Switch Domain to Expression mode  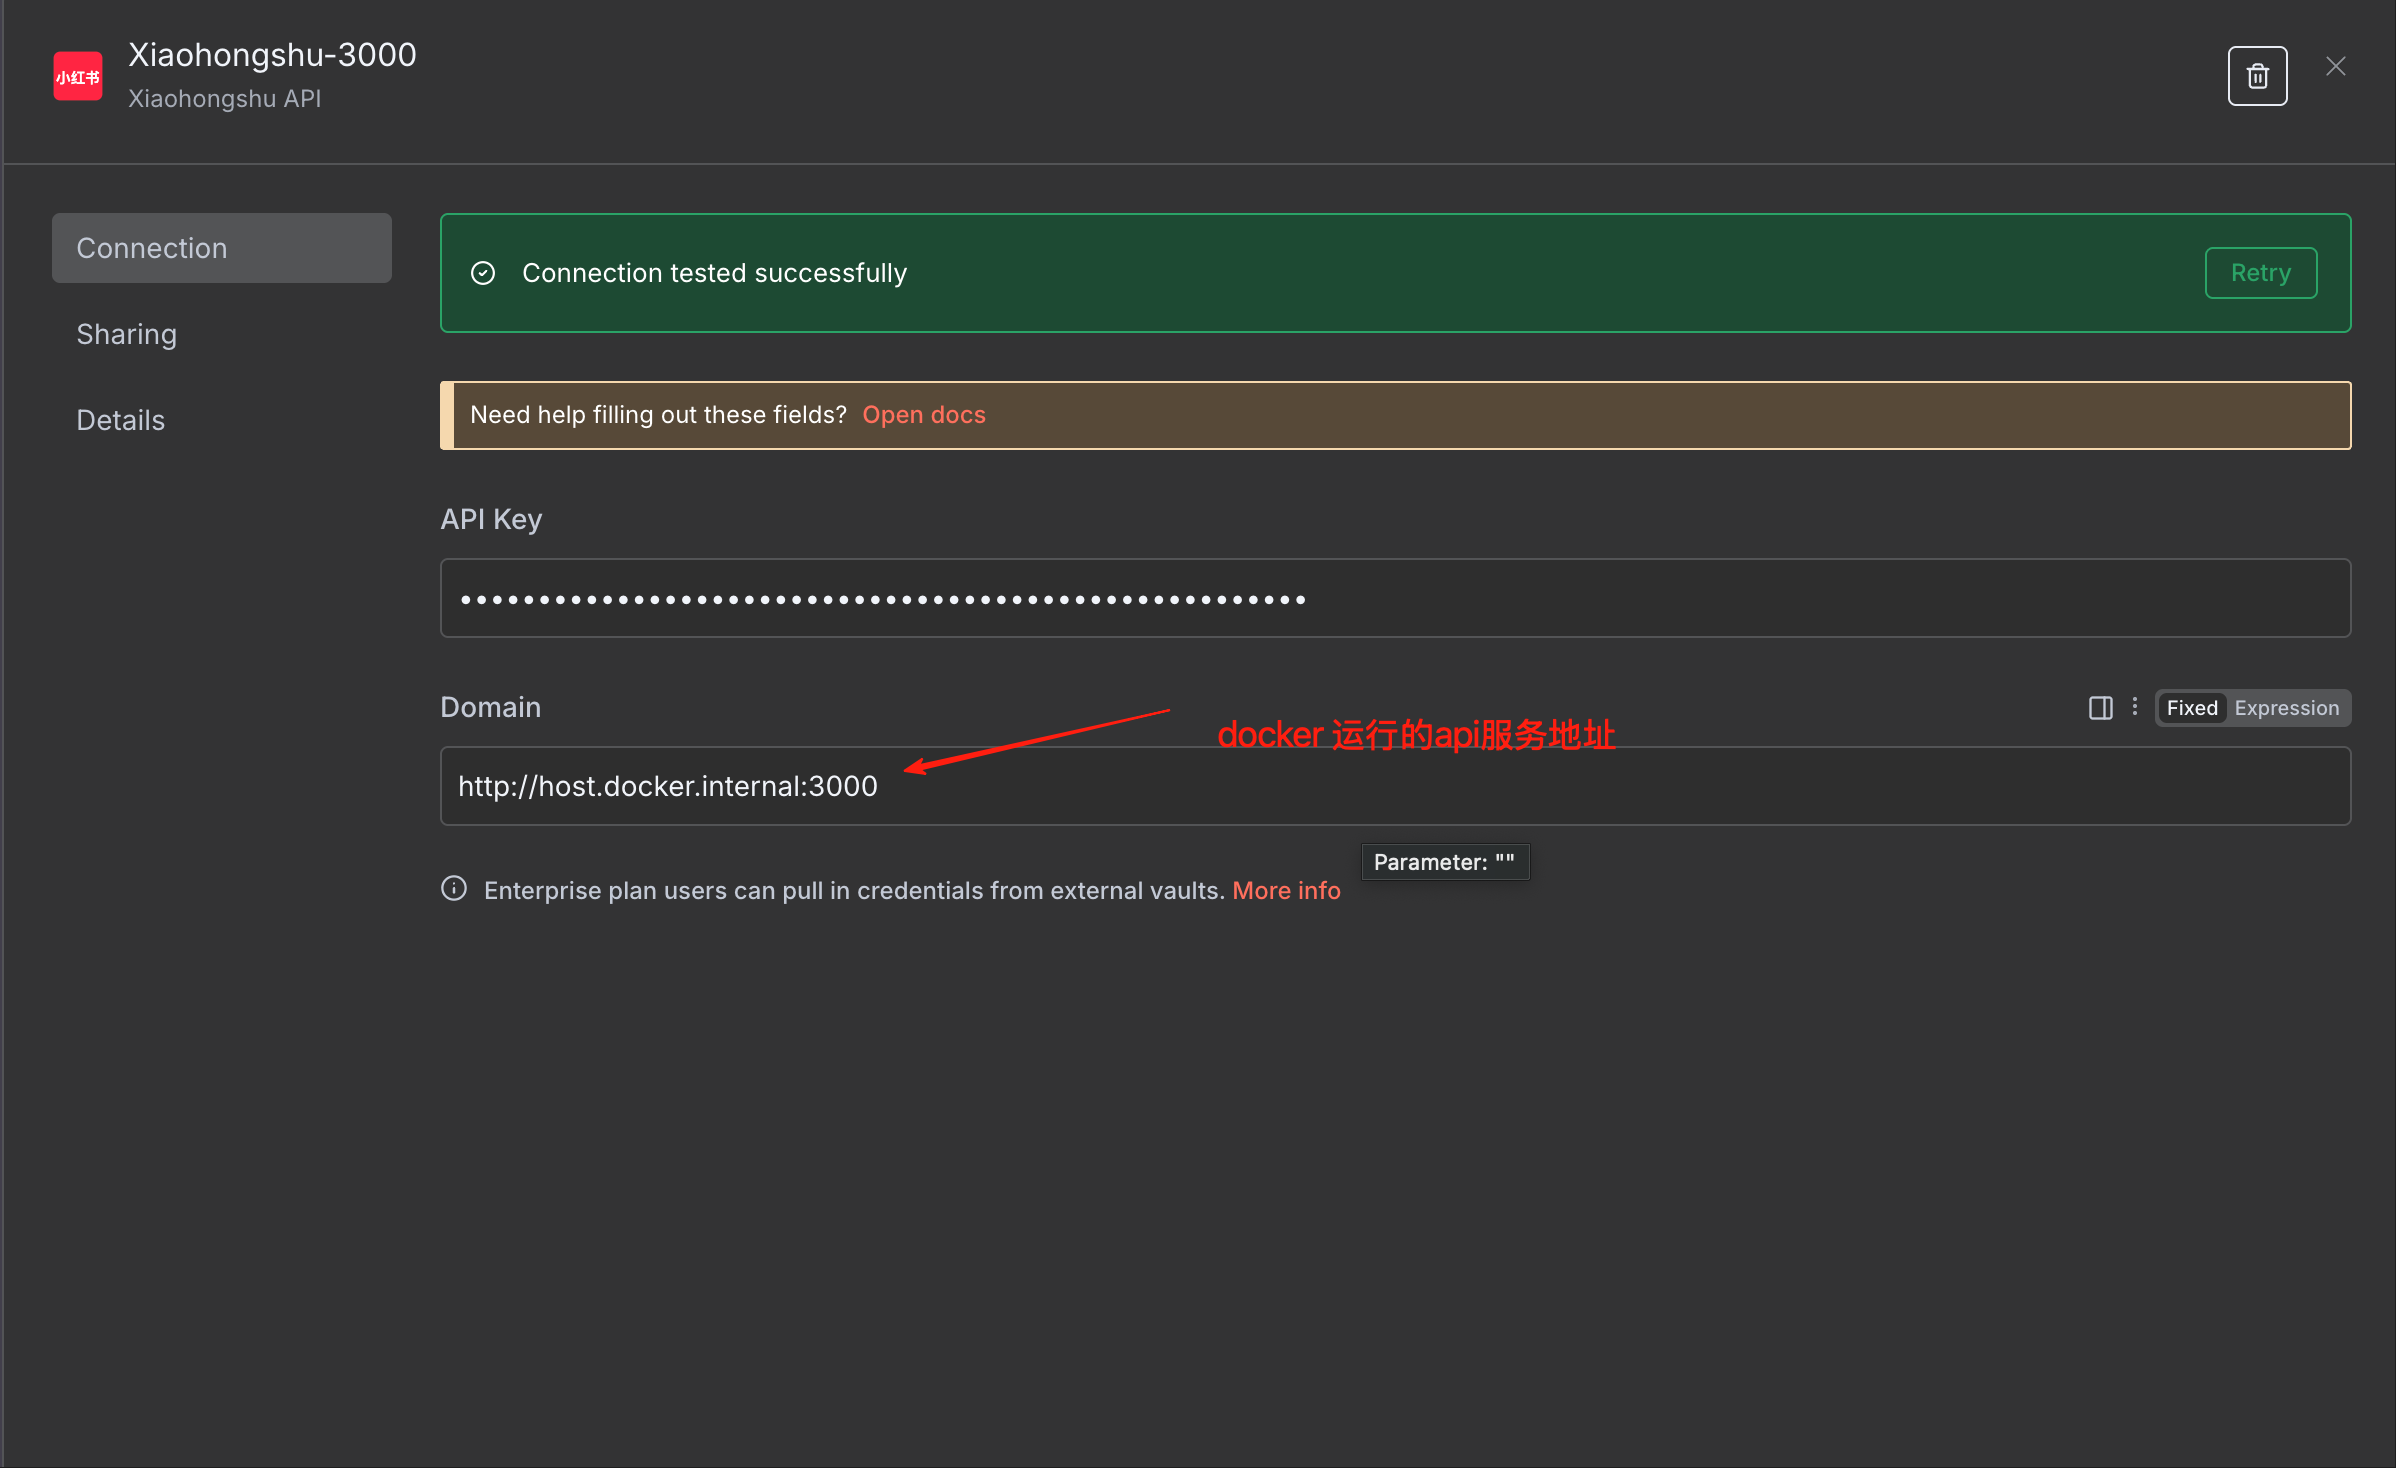(x=2286, y=708)
